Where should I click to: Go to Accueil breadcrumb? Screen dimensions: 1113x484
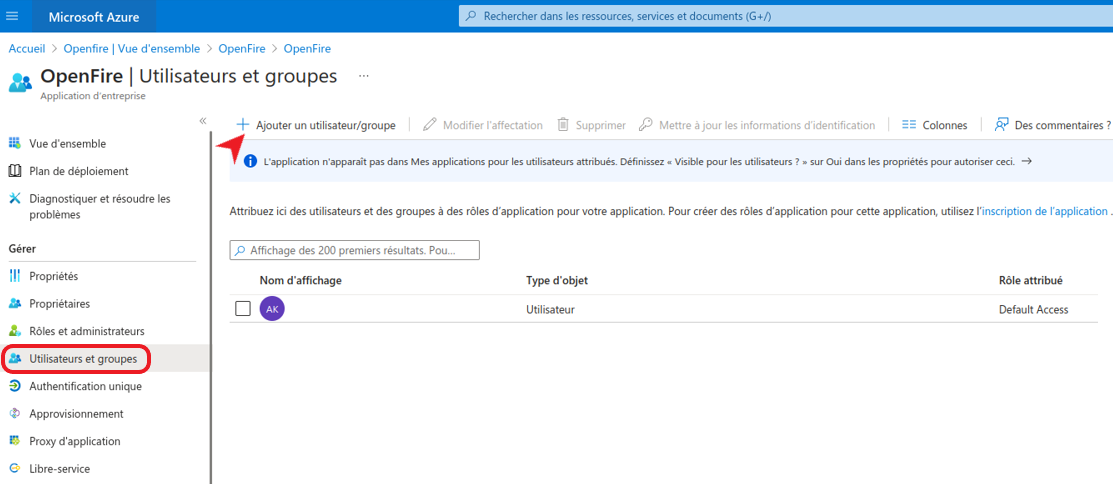click(27, 49)
